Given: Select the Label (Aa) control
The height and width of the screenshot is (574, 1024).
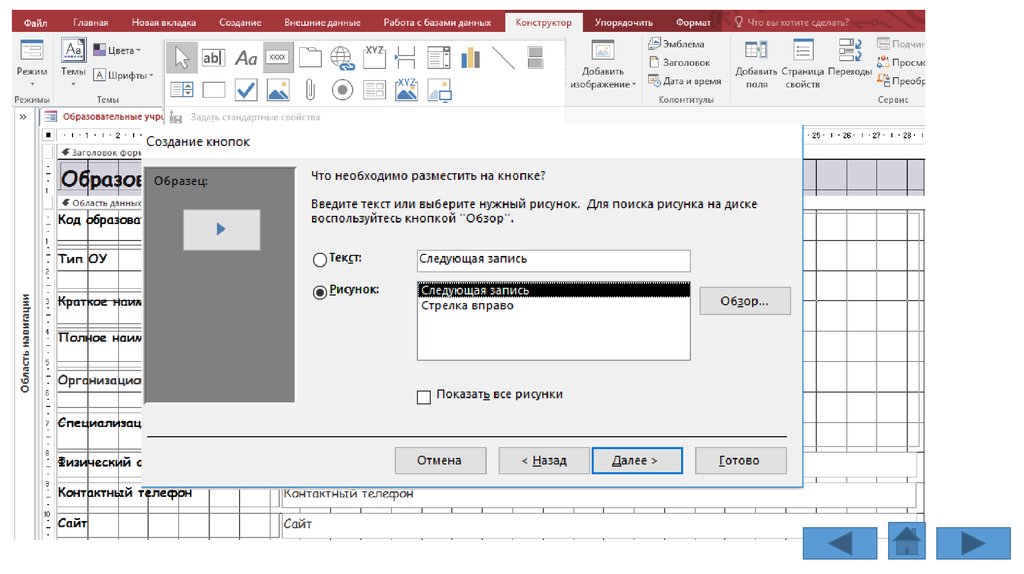Looking at the screenshot, I should click(x=246, y=58).
